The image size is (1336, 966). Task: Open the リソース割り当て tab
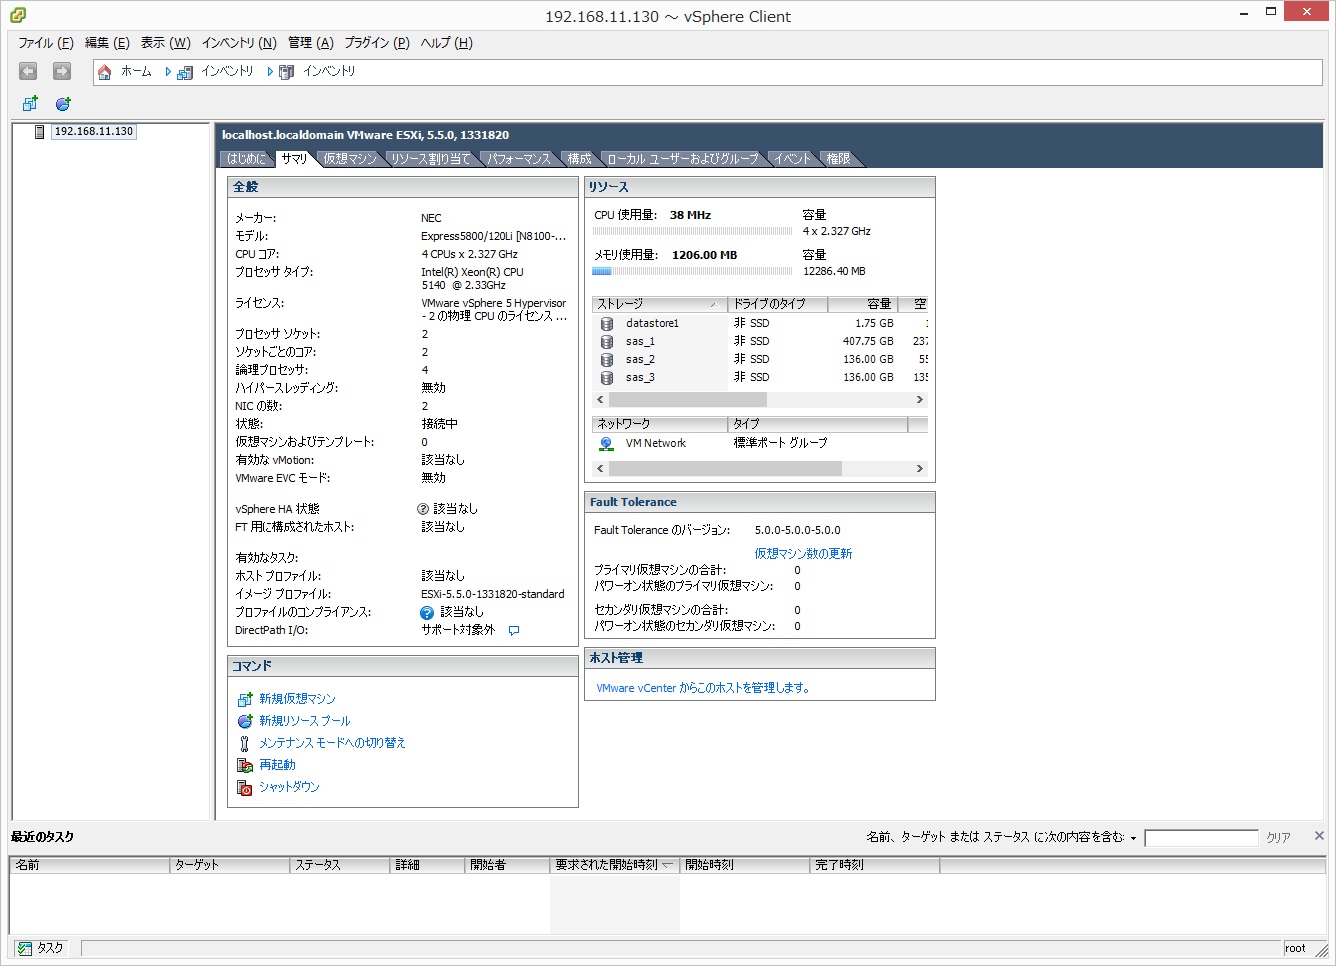click(430, 159)
